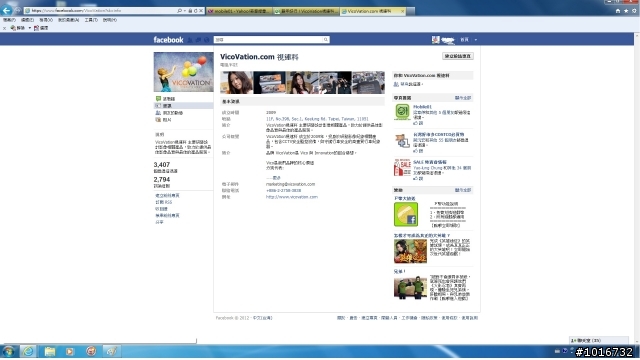Image resolution: width=640 pixels, height=360 pixels.
Task: Click the convert toolbar button
Action: point(18,28)
